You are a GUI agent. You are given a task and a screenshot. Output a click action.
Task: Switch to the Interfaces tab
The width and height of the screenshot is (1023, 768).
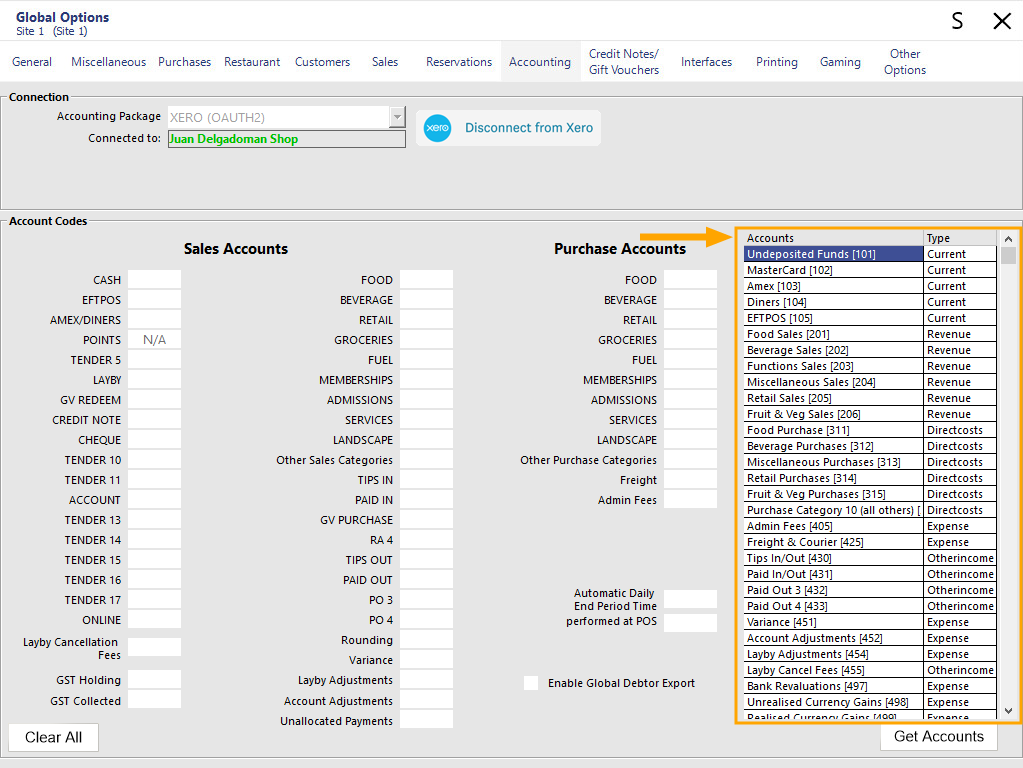(706, 62)
